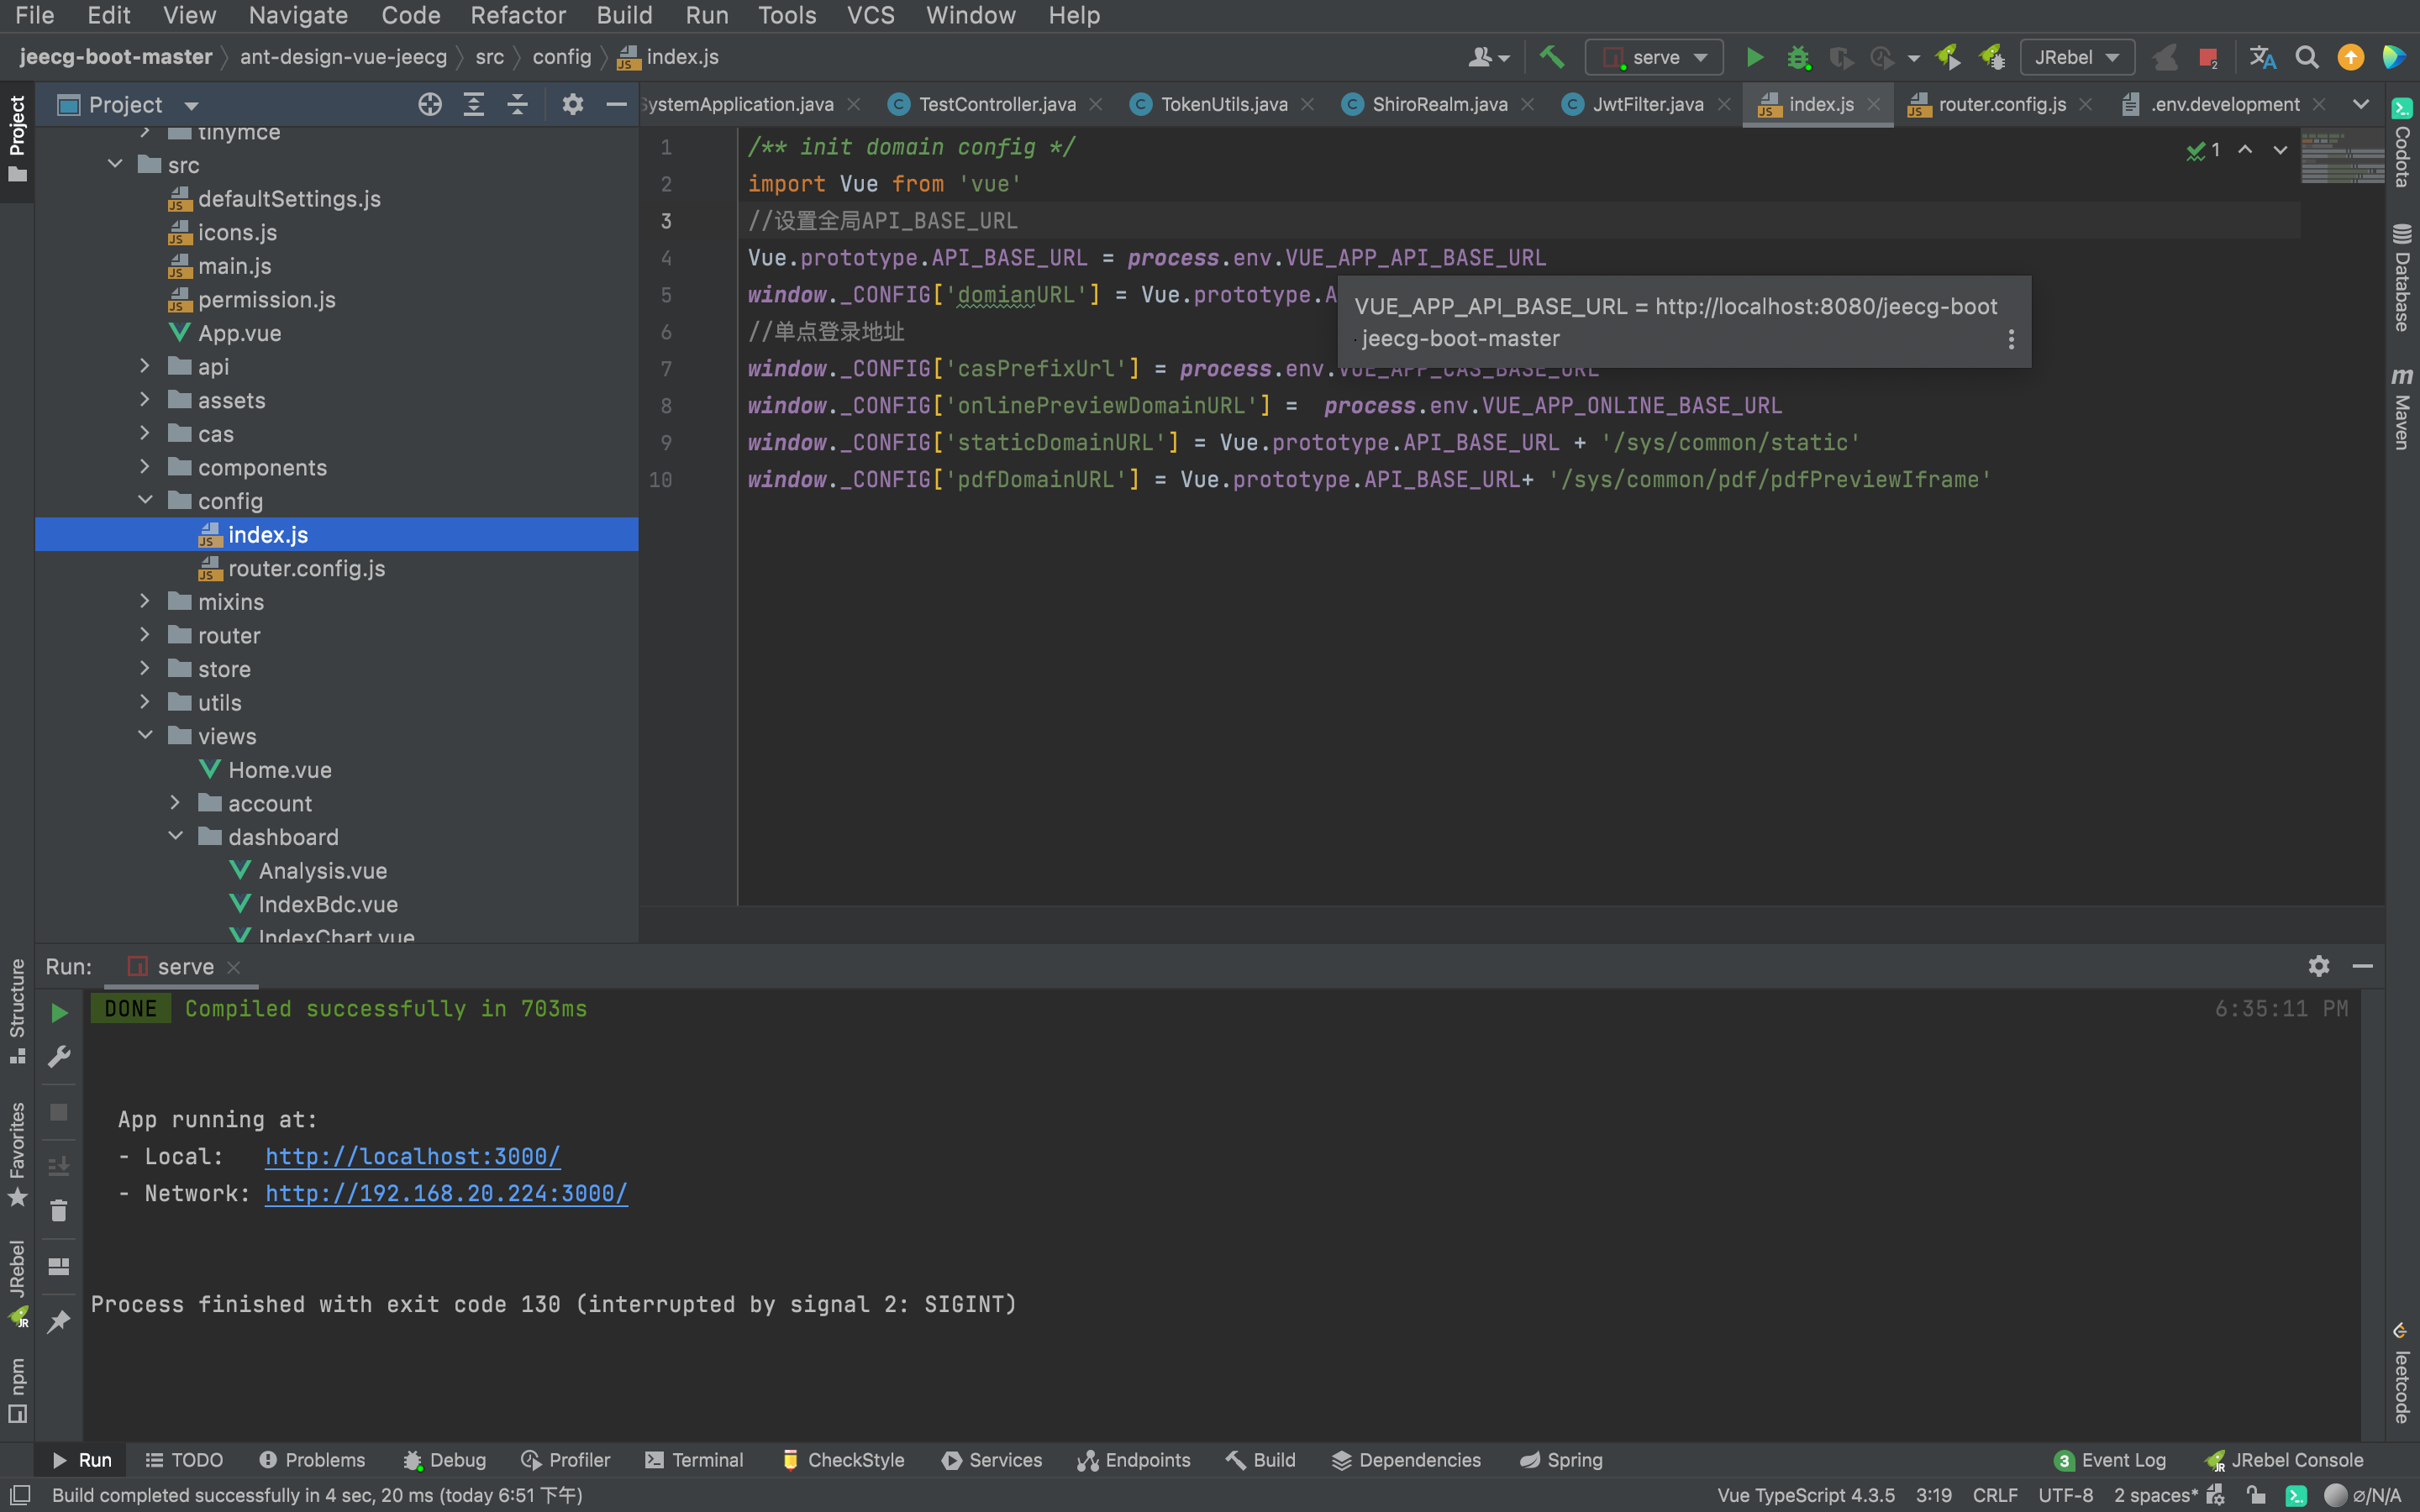Screen dimensions: 2420x1512
Task: Select opened file target icon in Project panel
Action: [x=430, y=104]
